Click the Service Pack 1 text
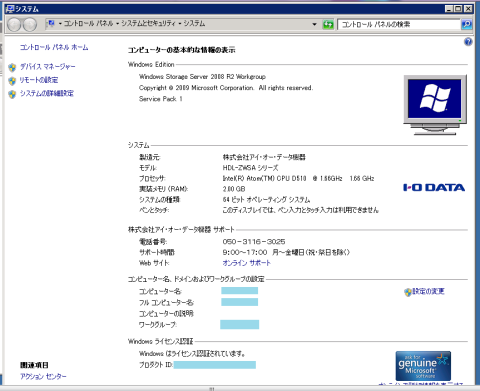 [x=161, y=99]
